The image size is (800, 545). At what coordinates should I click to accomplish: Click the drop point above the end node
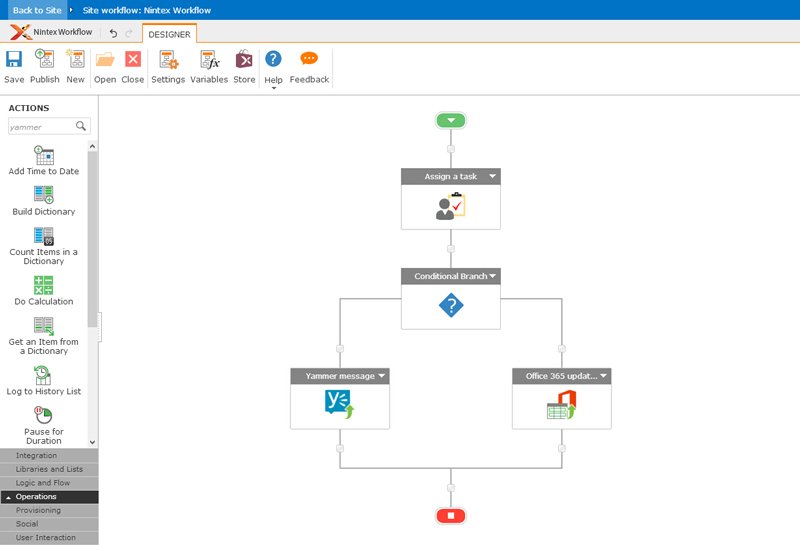(x=451, y=488)
